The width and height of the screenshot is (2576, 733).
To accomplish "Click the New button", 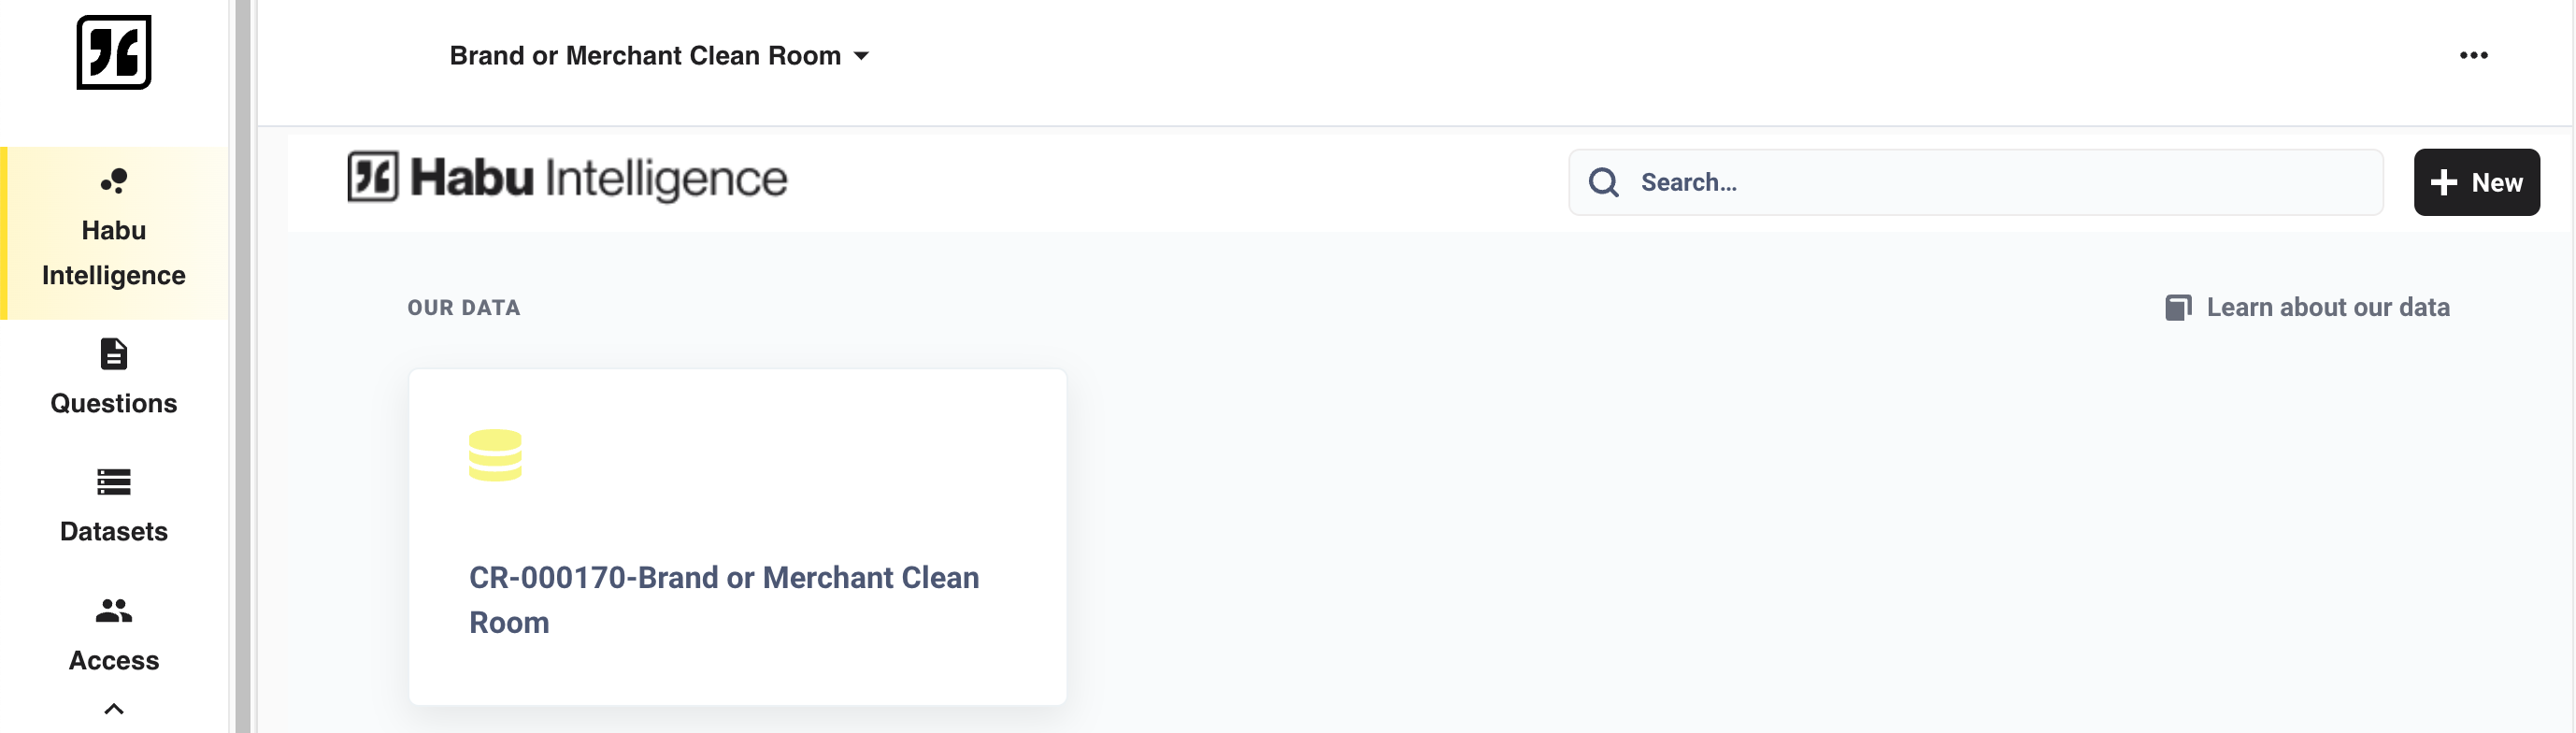I will pos(2476,182).
